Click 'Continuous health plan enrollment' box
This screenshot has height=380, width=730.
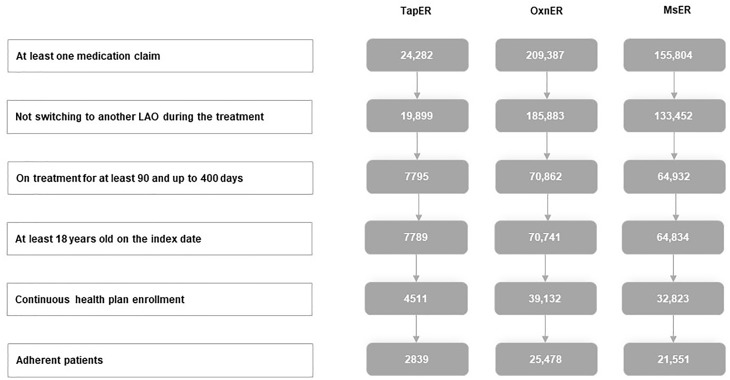tap(160, 299)
